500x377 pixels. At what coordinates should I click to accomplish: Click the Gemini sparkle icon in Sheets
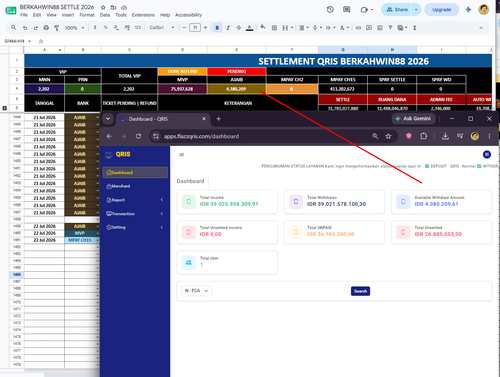point(468,10)
